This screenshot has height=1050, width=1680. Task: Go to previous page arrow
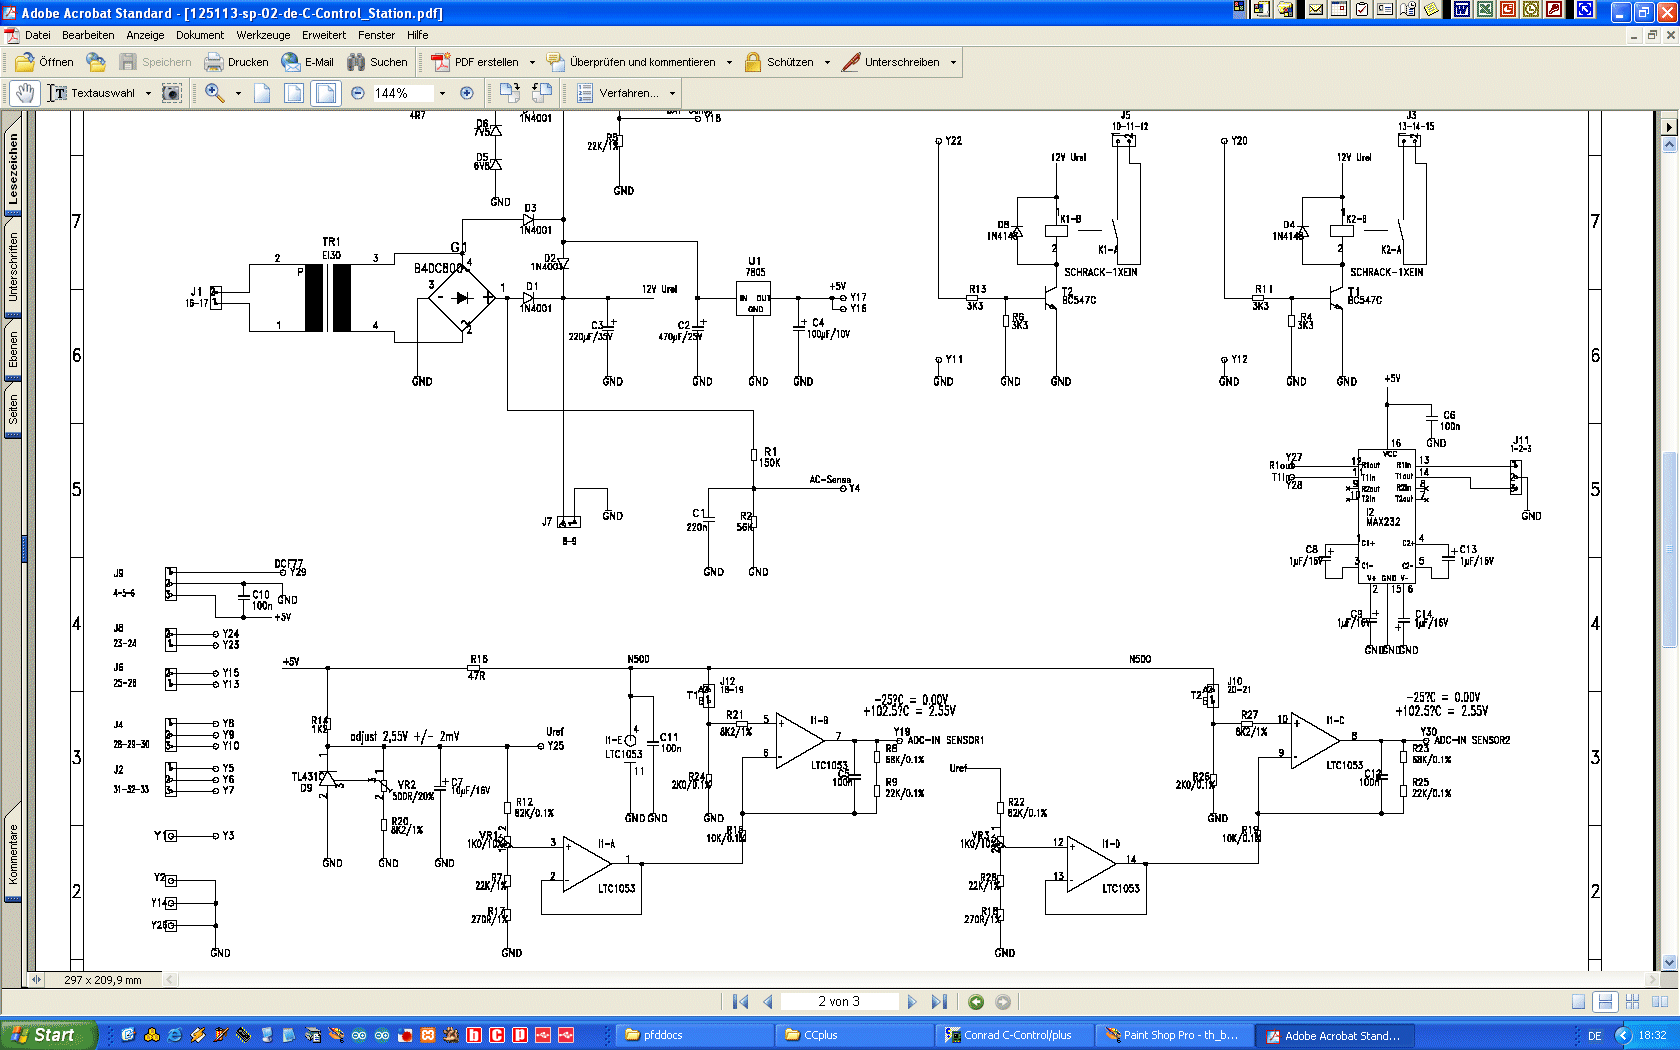click(x=768, y=1002)
